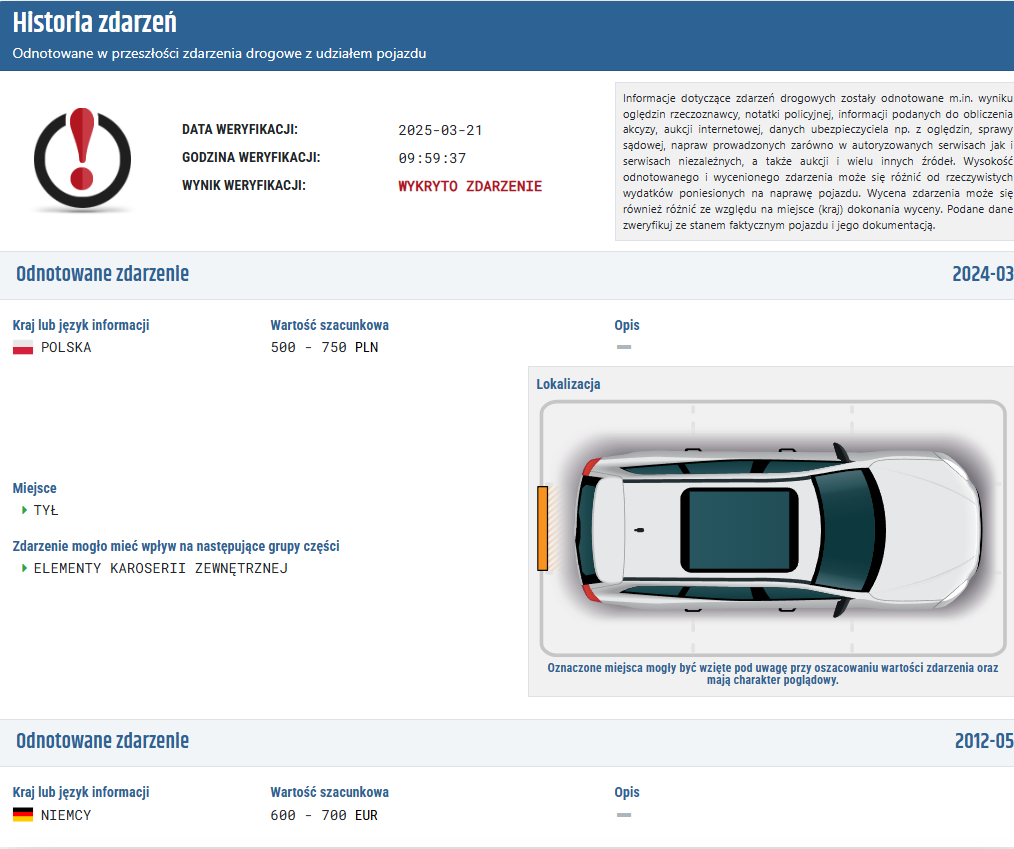Click the orange rear damage marker

tap(543, 528)
